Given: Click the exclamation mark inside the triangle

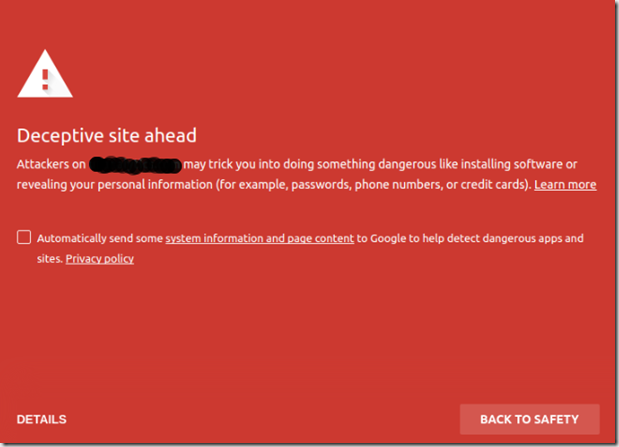Looking at the screenshot, I should click(46, 78).
